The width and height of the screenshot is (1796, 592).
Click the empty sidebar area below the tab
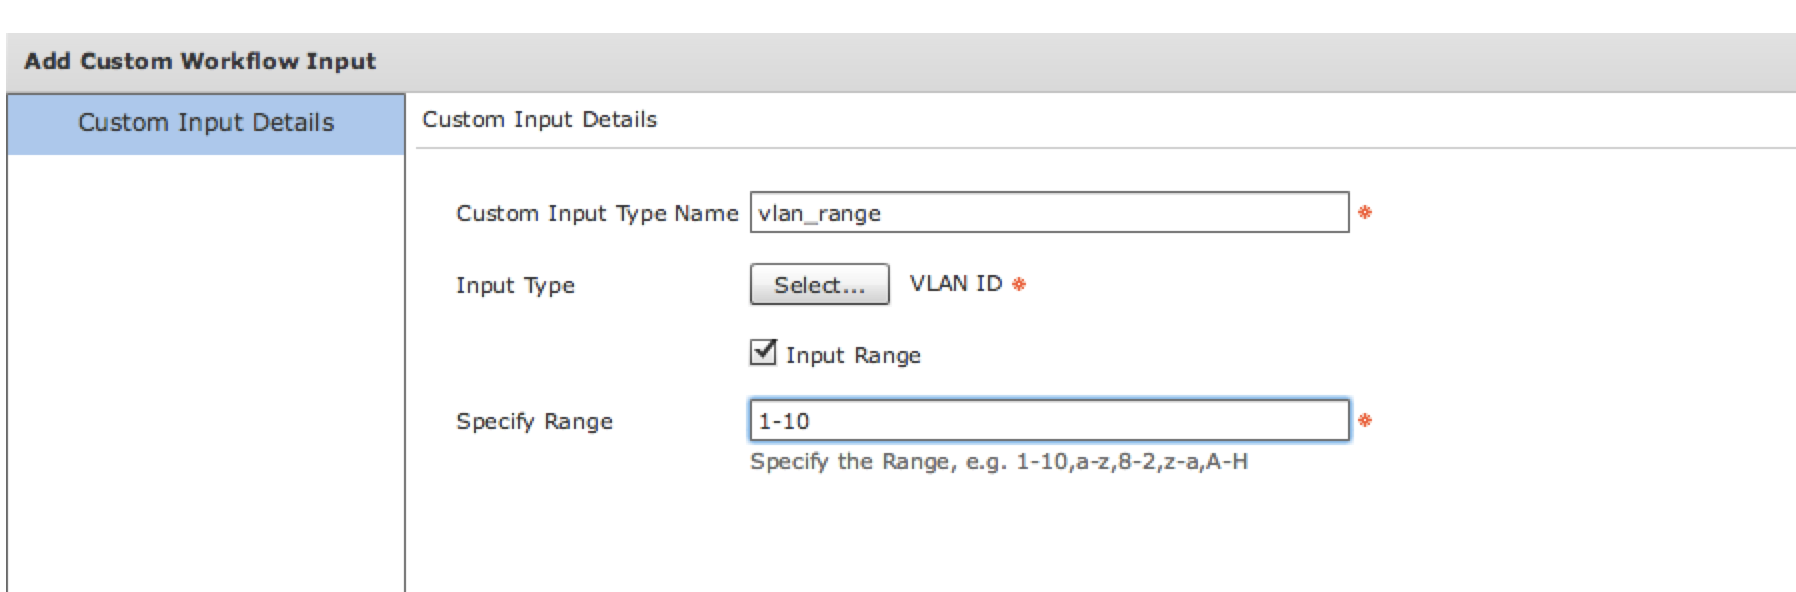(x=206, y=372)
